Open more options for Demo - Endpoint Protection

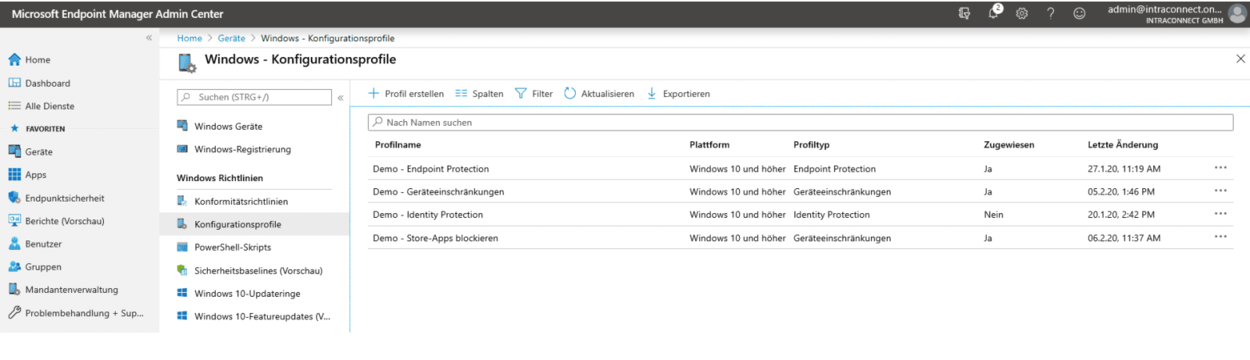(1220, 168)
